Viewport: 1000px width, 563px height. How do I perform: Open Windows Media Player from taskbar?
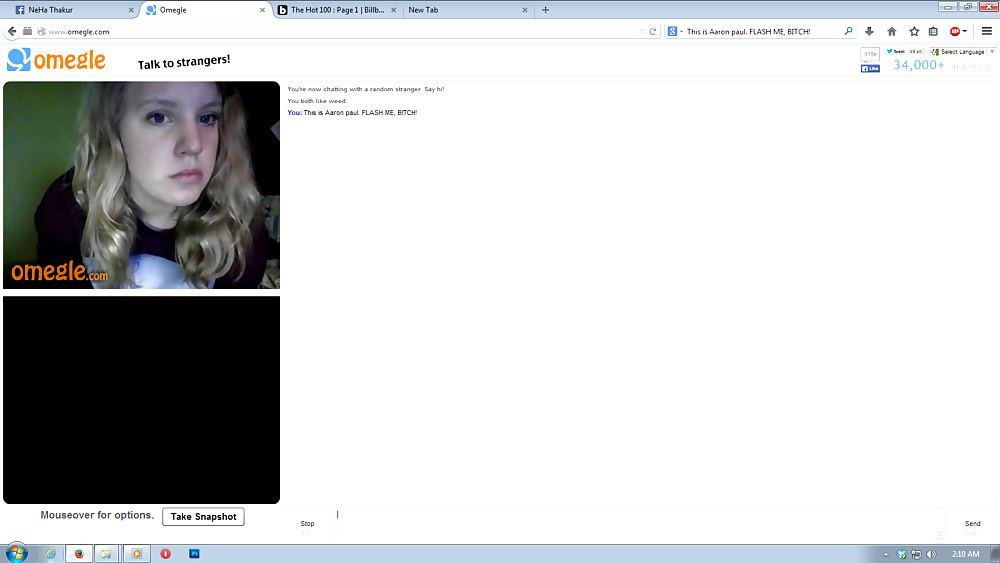136,553
